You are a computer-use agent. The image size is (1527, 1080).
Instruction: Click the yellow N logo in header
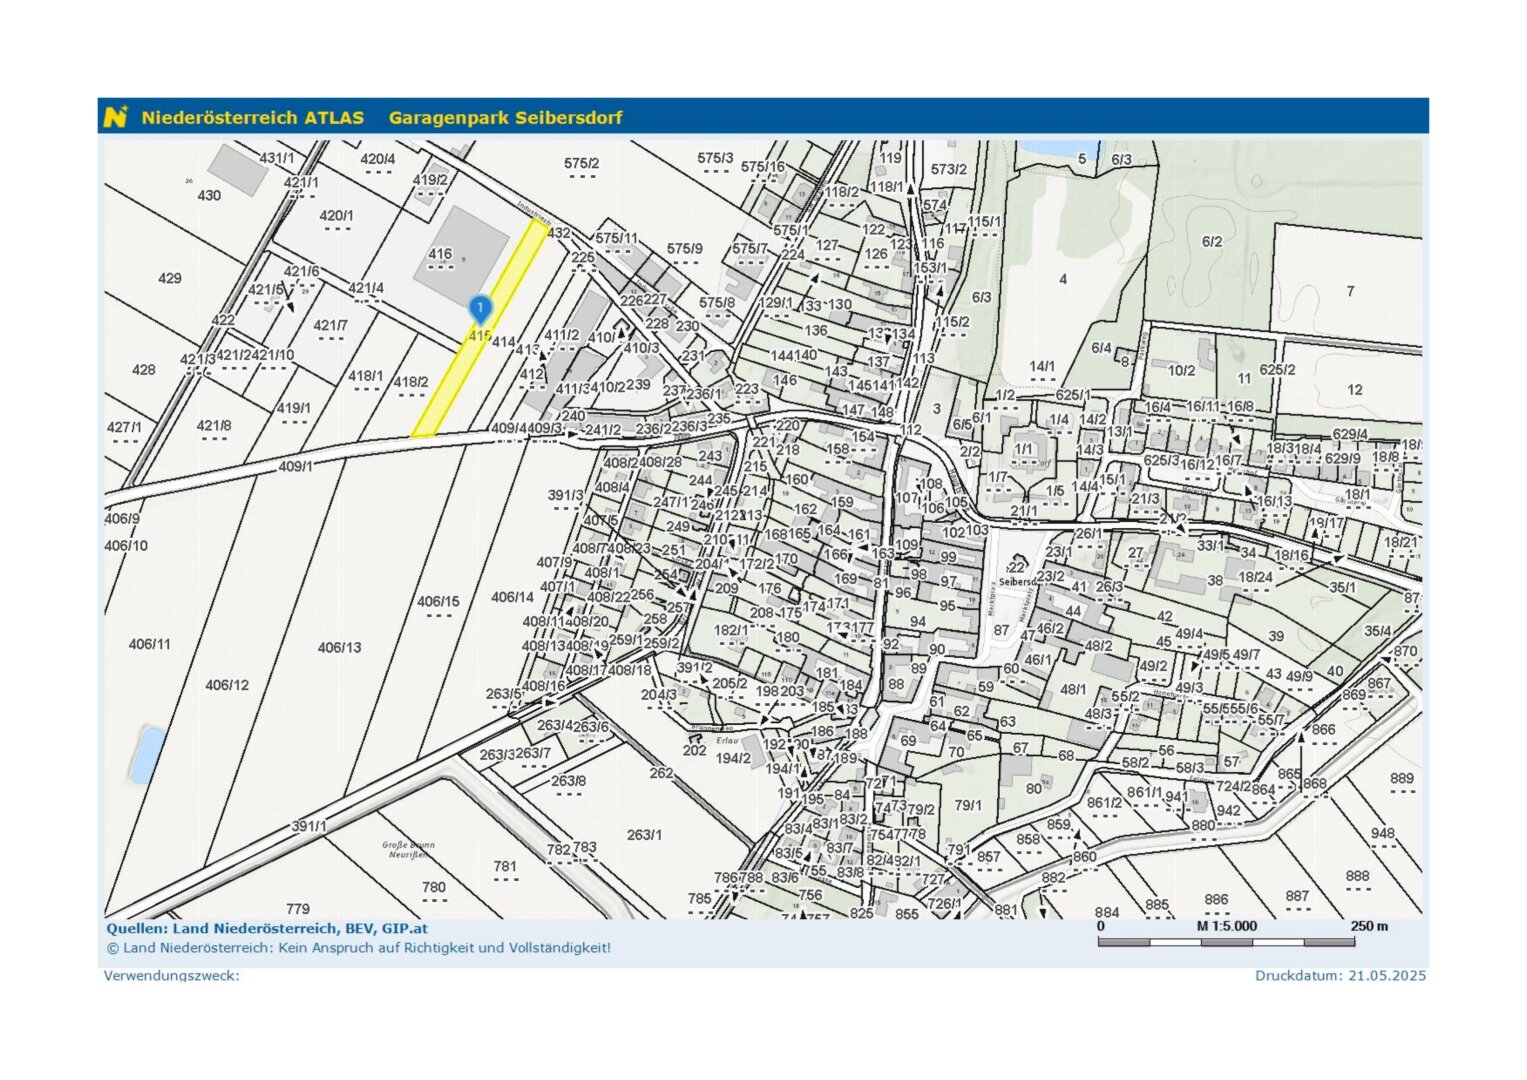[116, 117]
